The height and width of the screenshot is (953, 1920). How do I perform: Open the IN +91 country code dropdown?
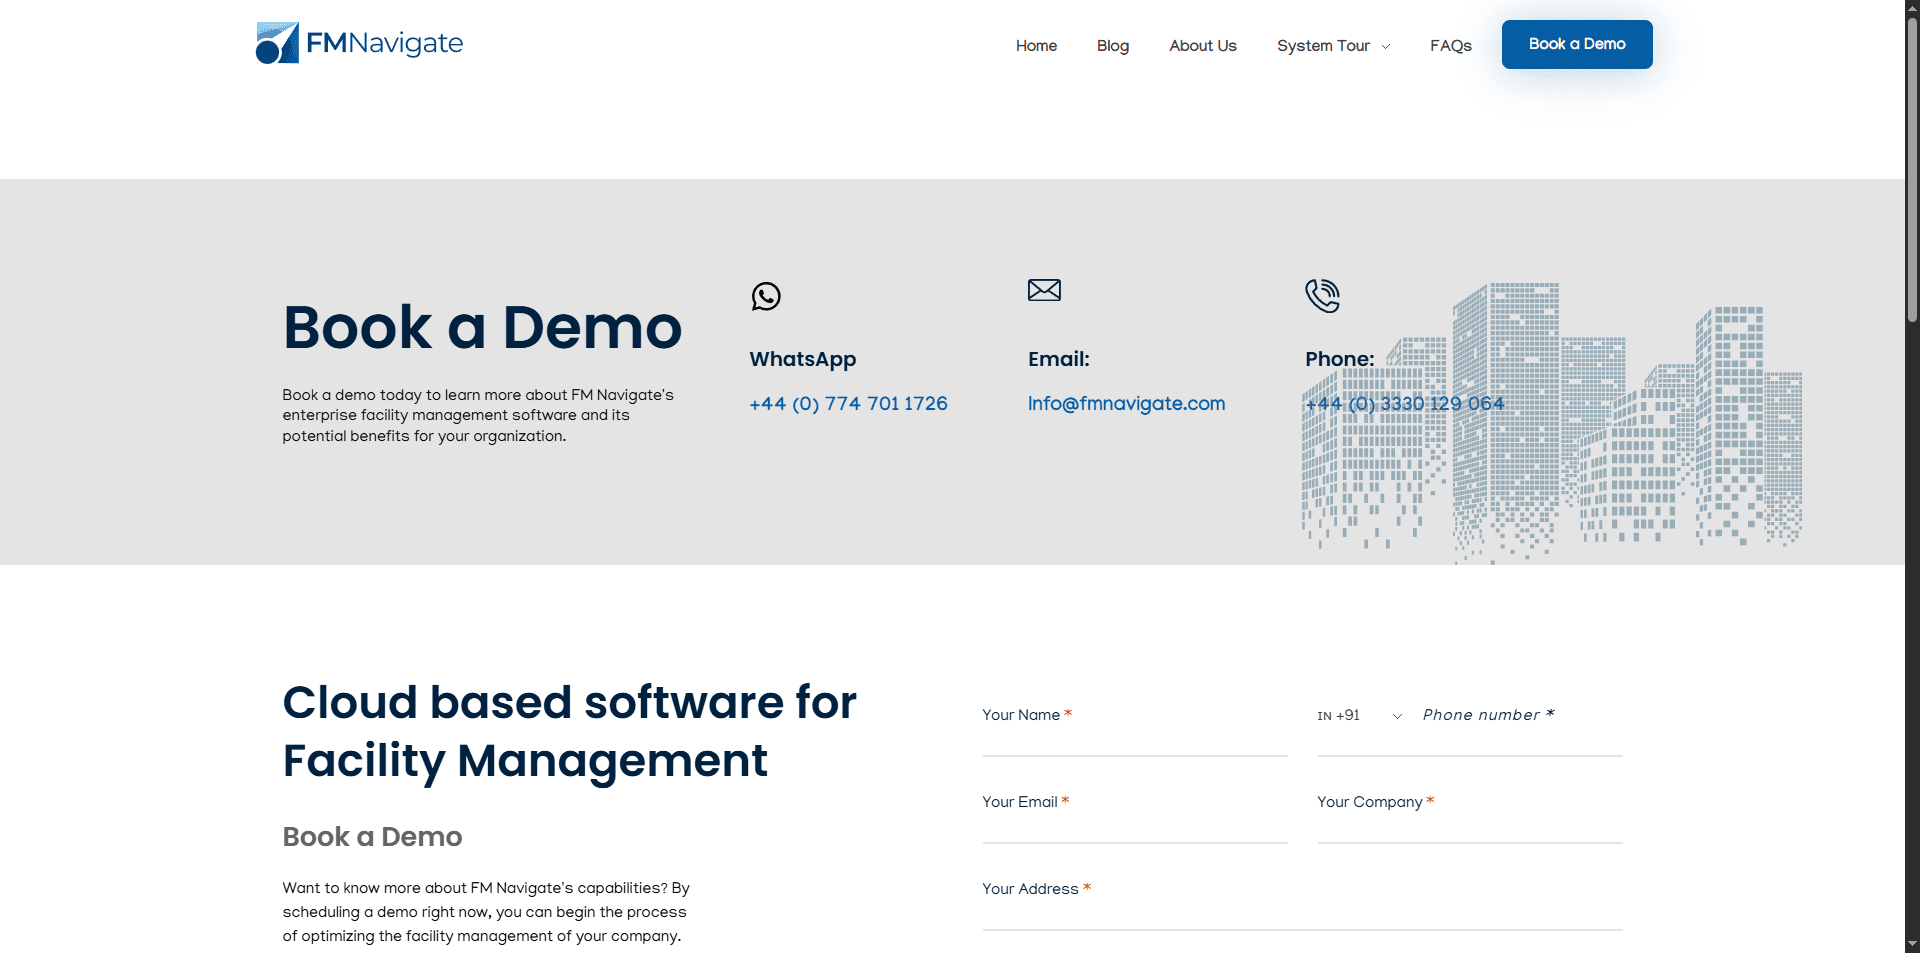tap(1359, 716)
